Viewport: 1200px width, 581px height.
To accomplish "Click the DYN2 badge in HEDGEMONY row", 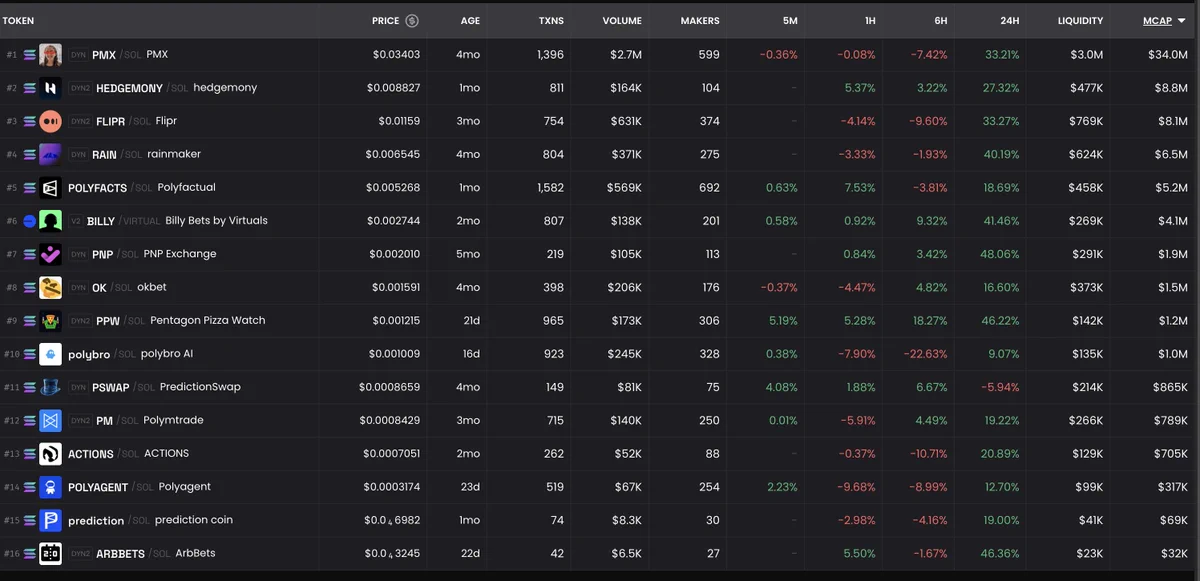I will [80, 88].
